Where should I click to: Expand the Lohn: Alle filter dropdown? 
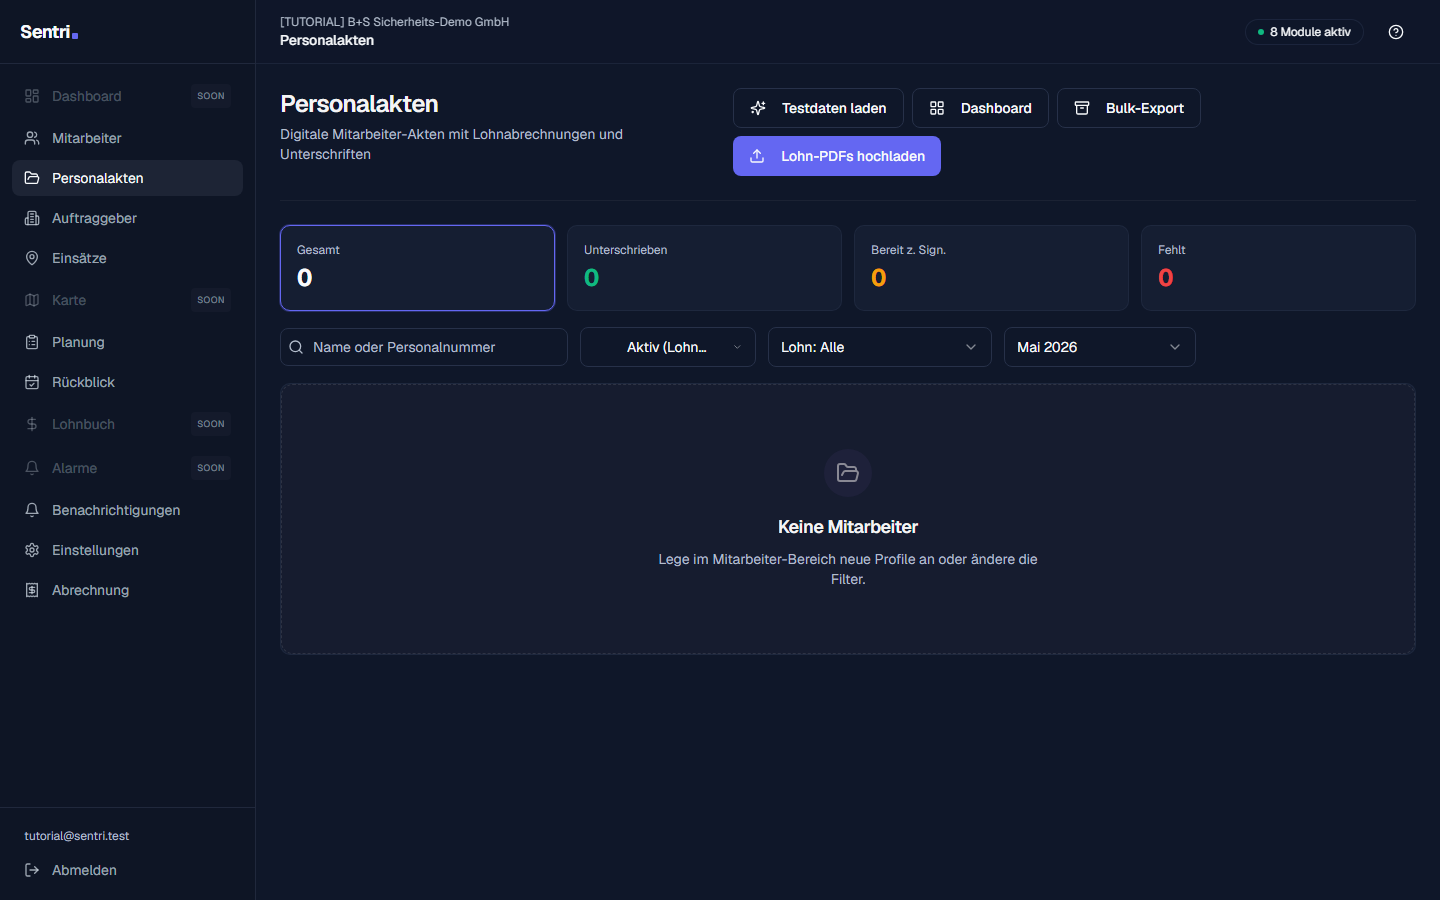click(880, 347)
